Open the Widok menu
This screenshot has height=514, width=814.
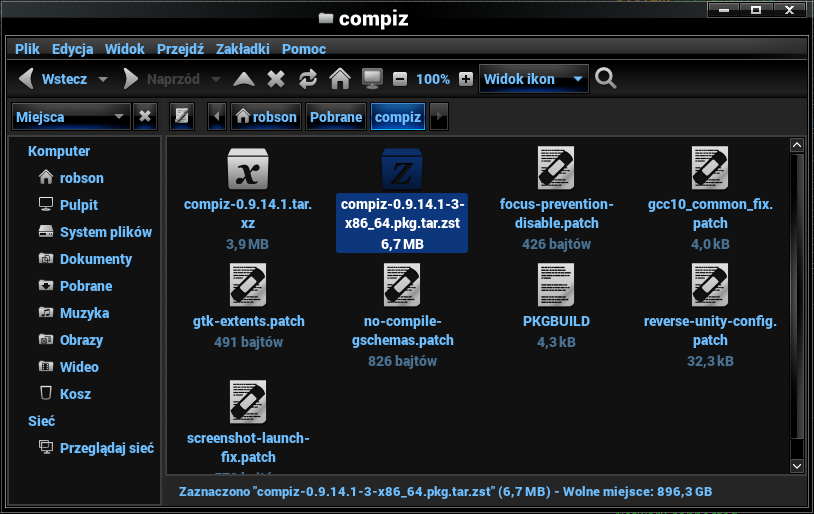125,49
